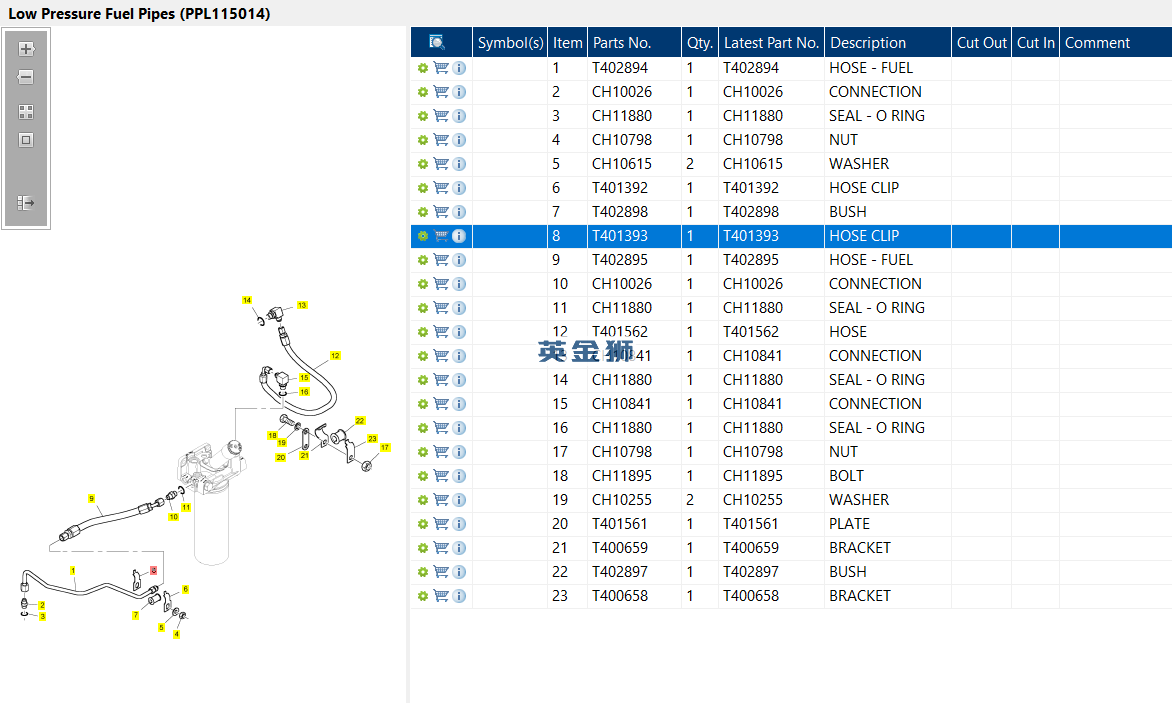This screenshot has height=703, width=1172.
Task: Select the item 12 HOSE row
Action: (791, 332)
